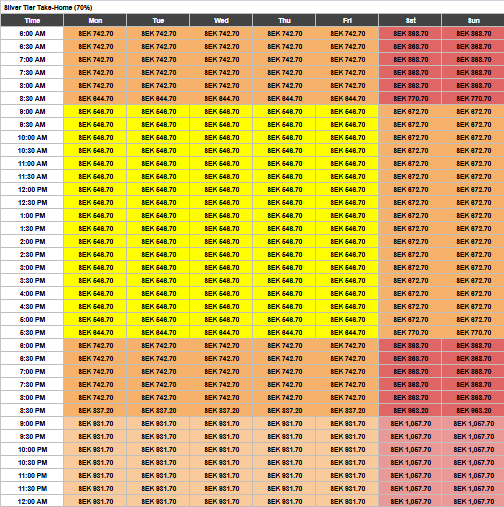
Task: Select Sunday's 7:00 PM red cell
Action: tap(473, 372)
